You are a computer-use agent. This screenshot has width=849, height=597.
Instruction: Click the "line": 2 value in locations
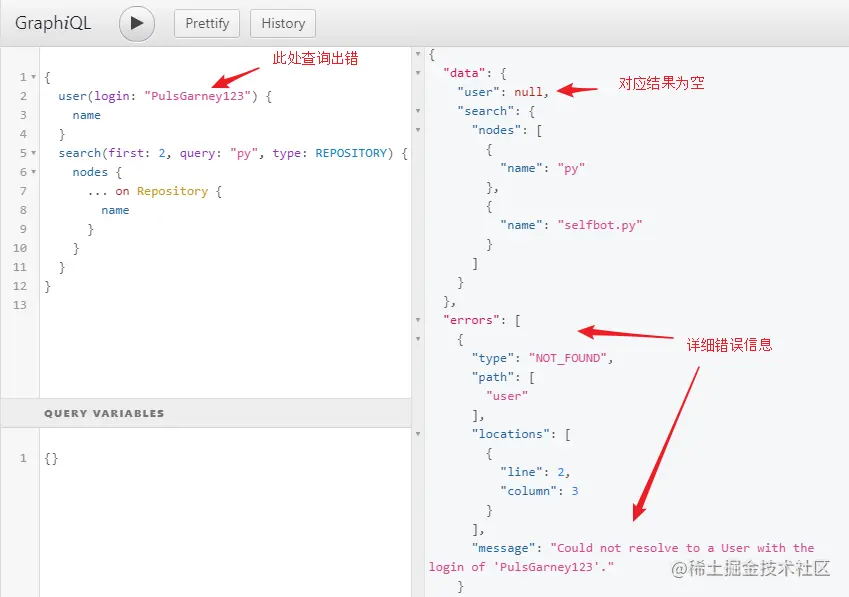click(561, 472)
